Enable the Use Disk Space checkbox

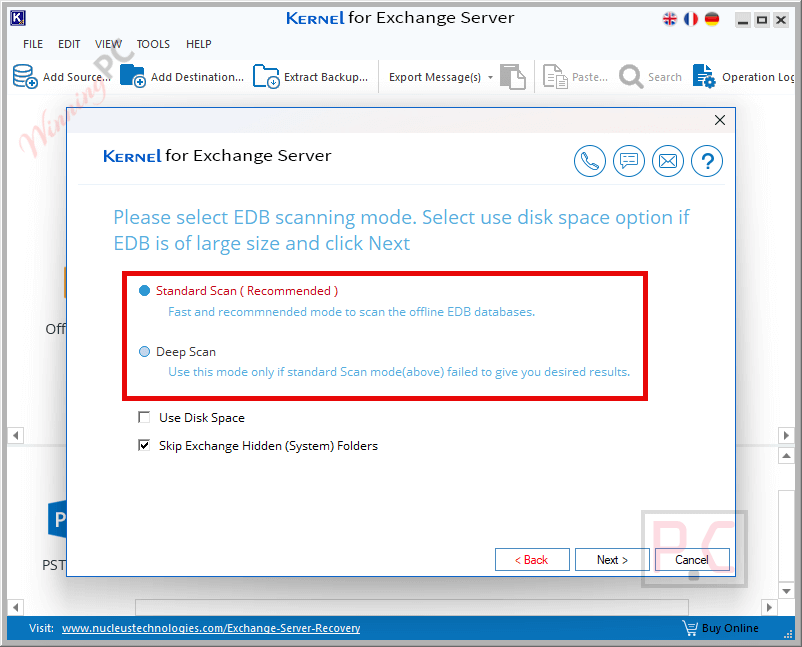coord(144,417)
